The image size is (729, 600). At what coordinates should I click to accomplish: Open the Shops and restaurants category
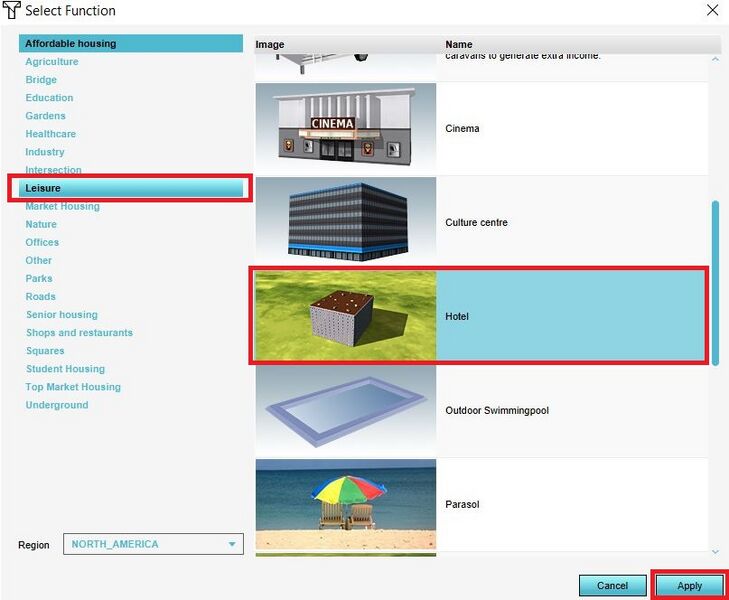[x=79, y=333]
